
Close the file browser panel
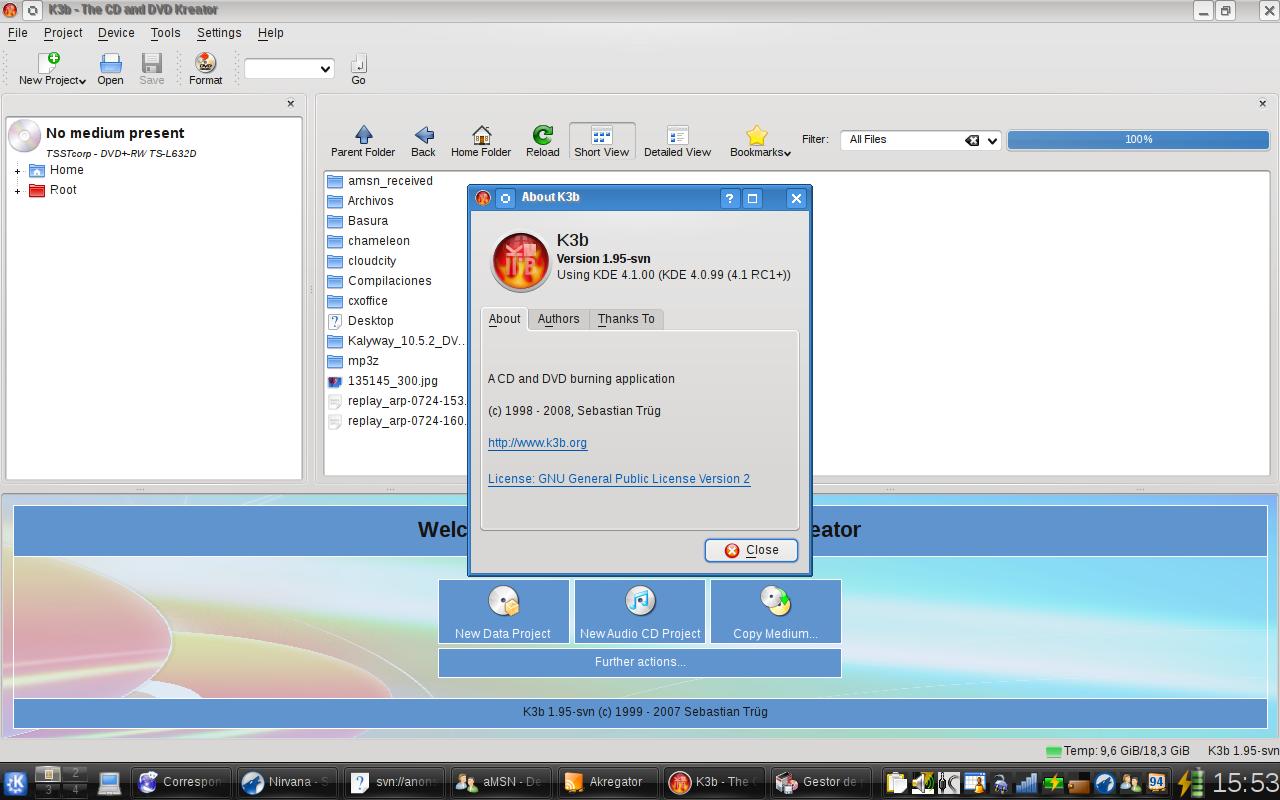(x=1262, y=103)
